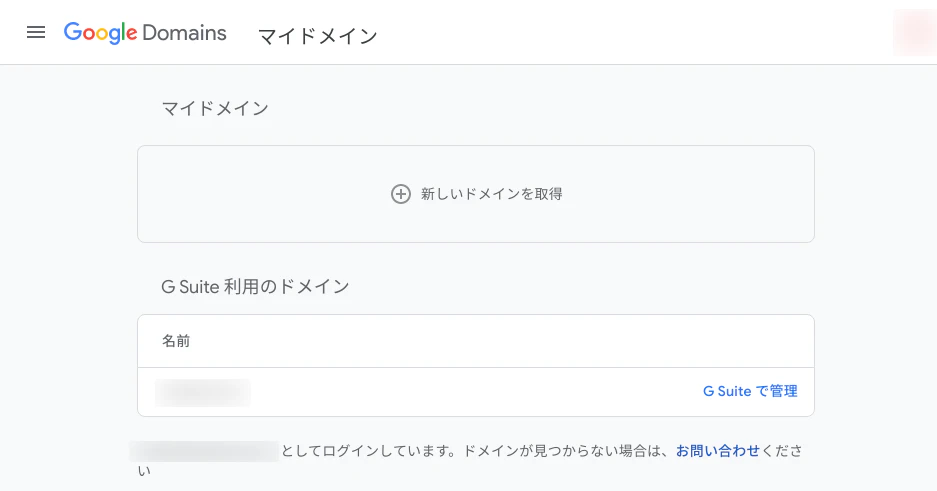Click the G Suite 利用のドメイン heading
Viewport: 937px width, 491px height.
point(255,287)
